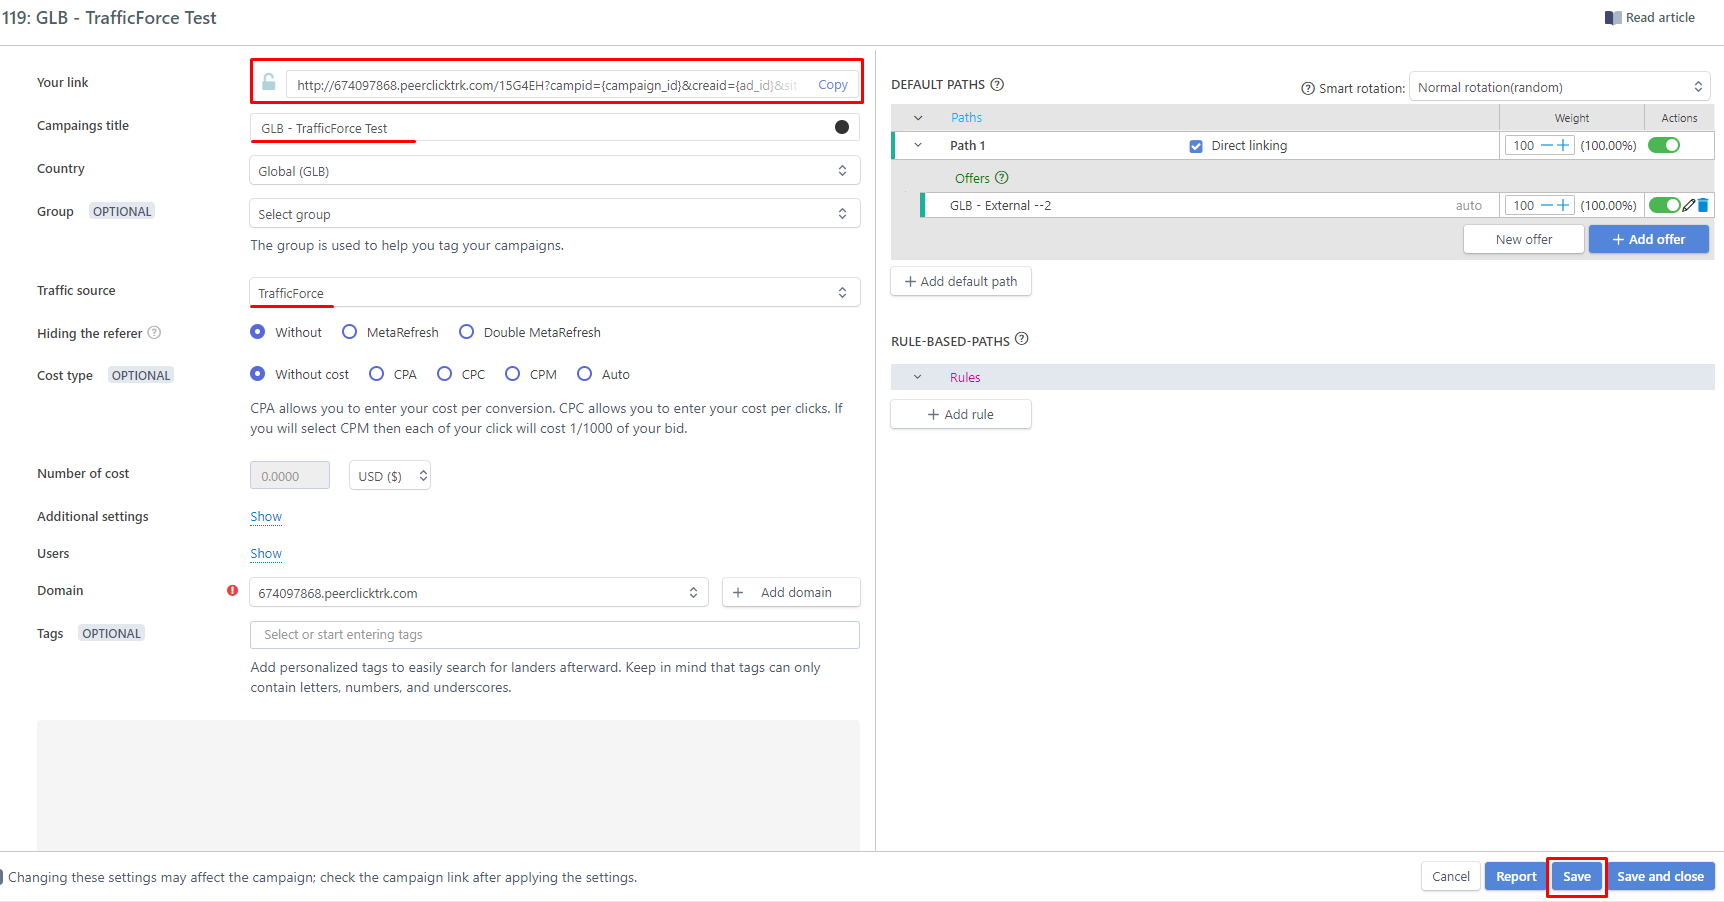Pick campaign color with the black swatch

pyautogui.click(x=842, y=127)
